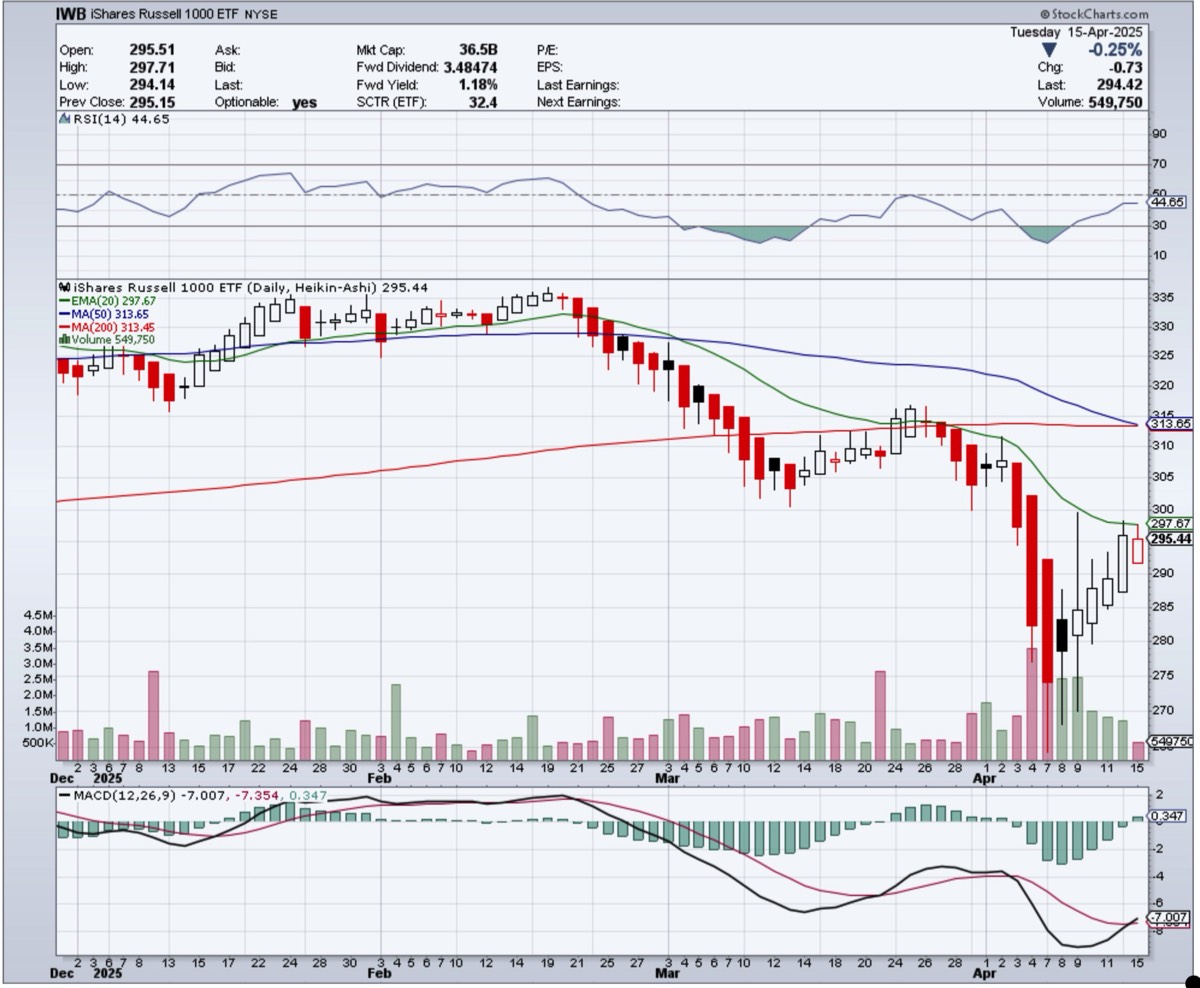Select the IWB ticker symbol
Image resolution: width=1200 pixels, height=988 pixels.
point(71,15)
